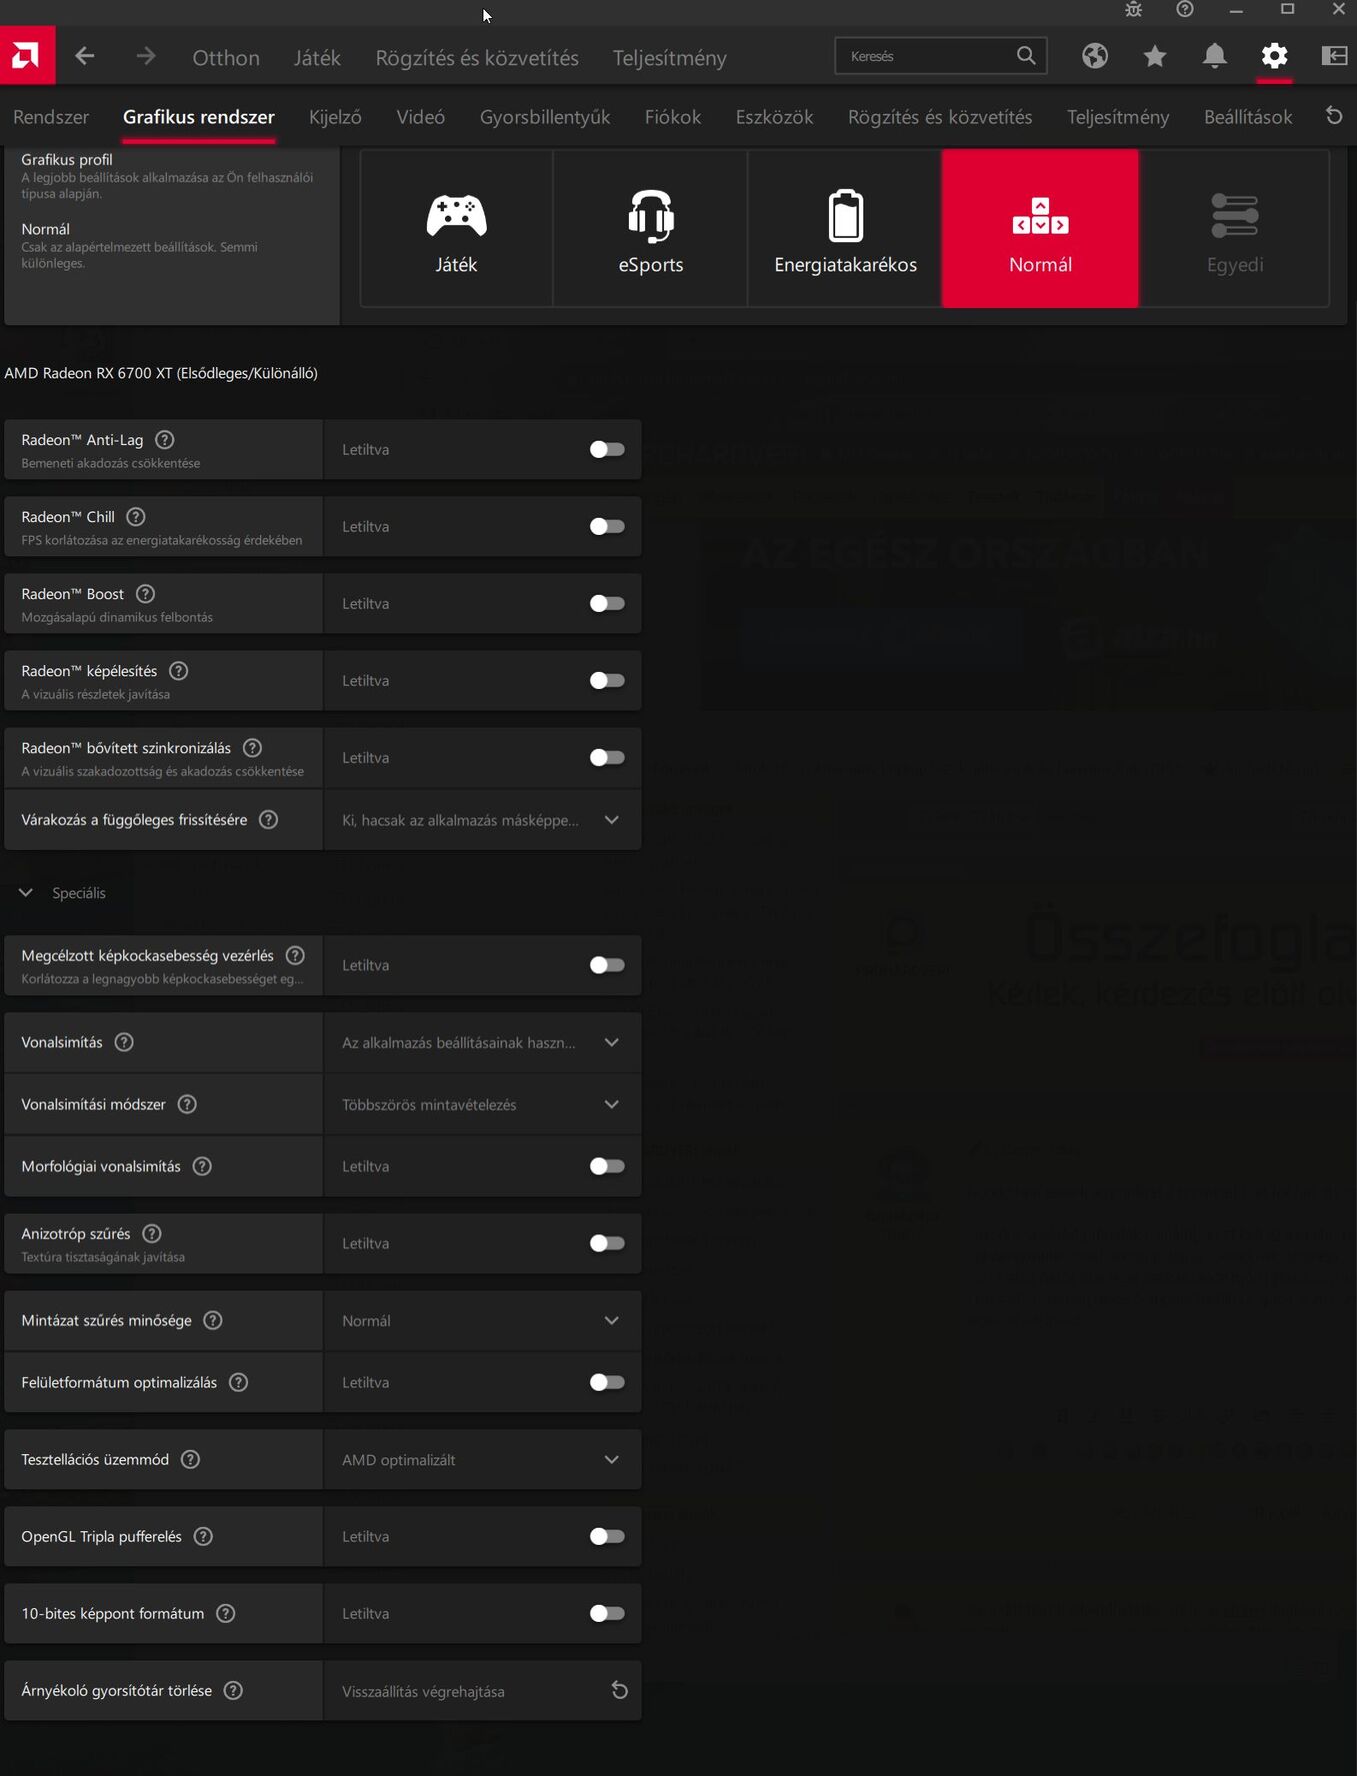Enable the Radeon Anti-Lag toggle
The width and height of the screenshot is (1357, 1776).
point(606,449)
